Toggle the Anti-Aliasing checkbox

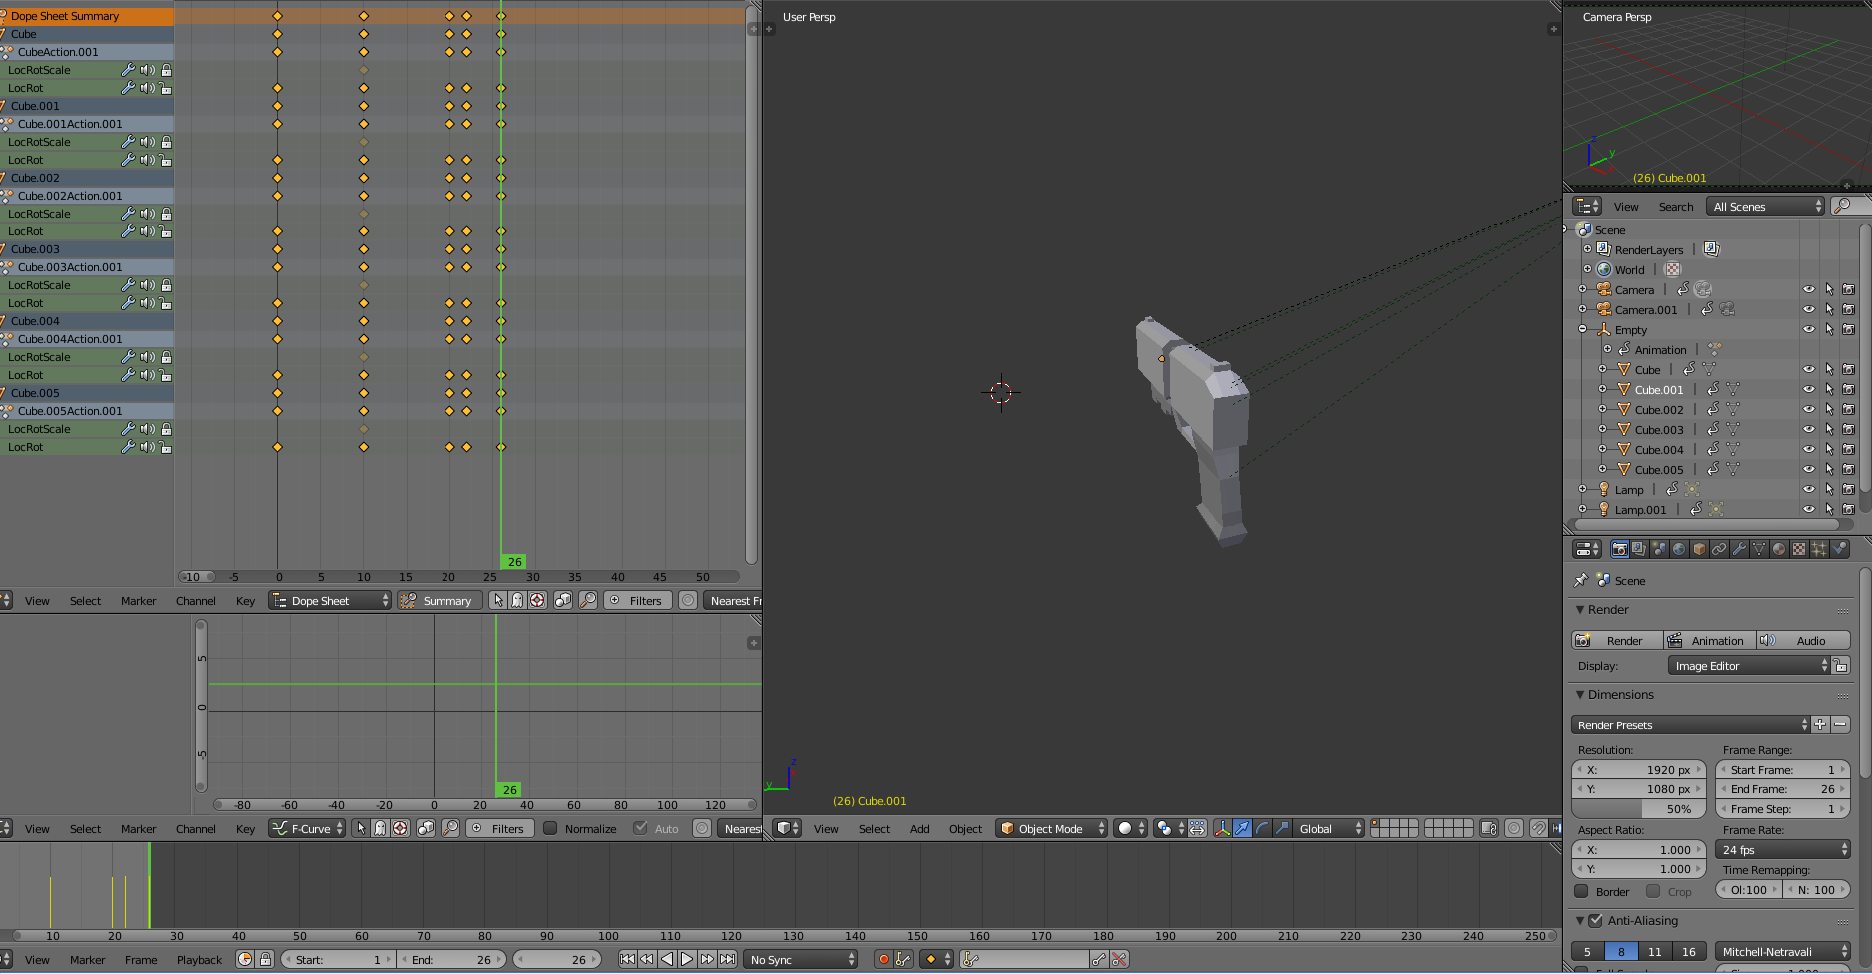[x=1595, y=920]
